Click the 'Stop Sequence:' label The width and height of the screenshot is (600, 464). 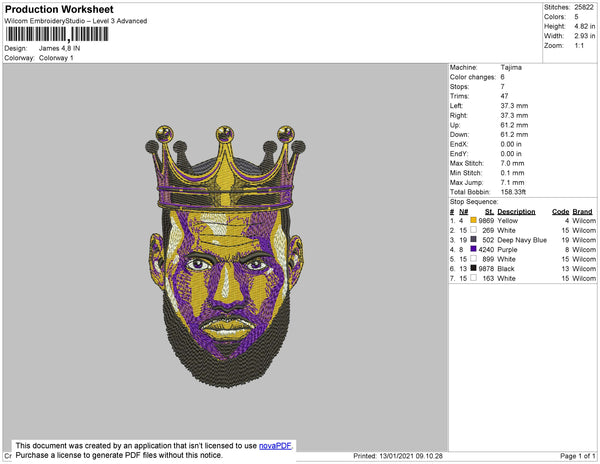(x=474, y=202)
